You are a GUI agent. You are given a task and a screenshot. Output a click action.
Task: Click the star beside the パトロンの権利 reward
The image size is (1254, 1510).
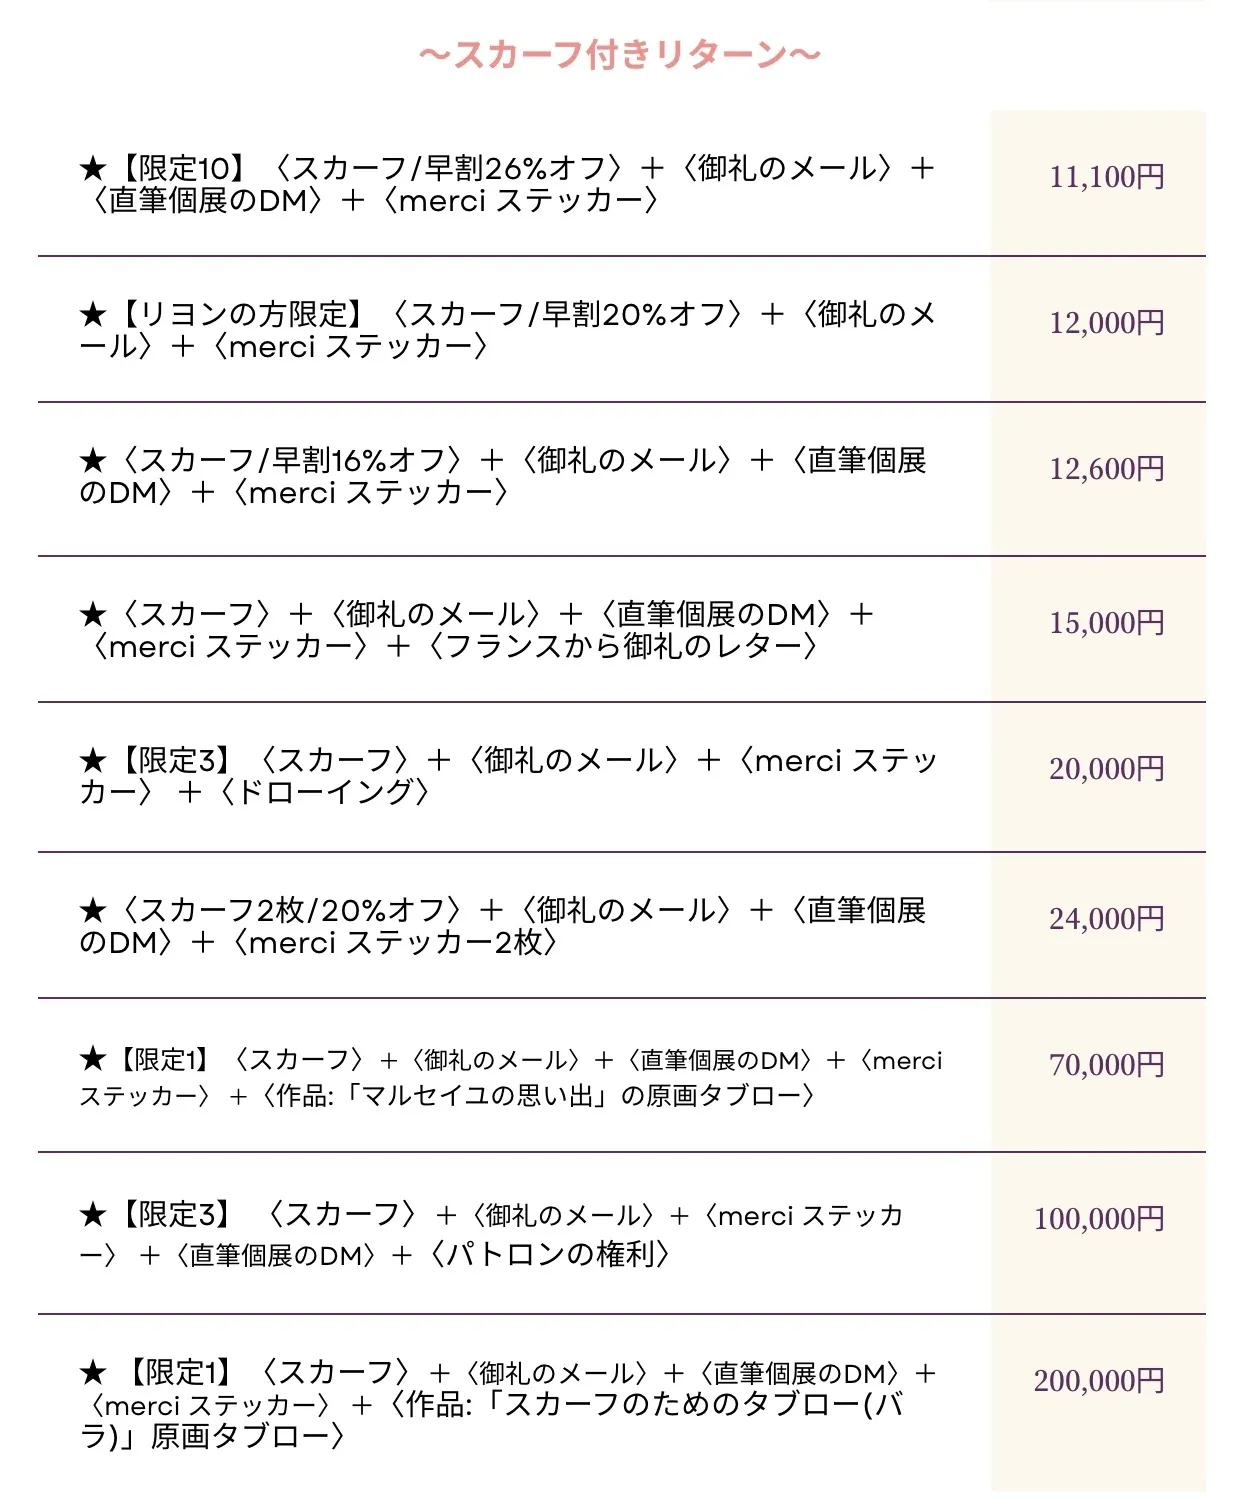(x=93, y=1215)
